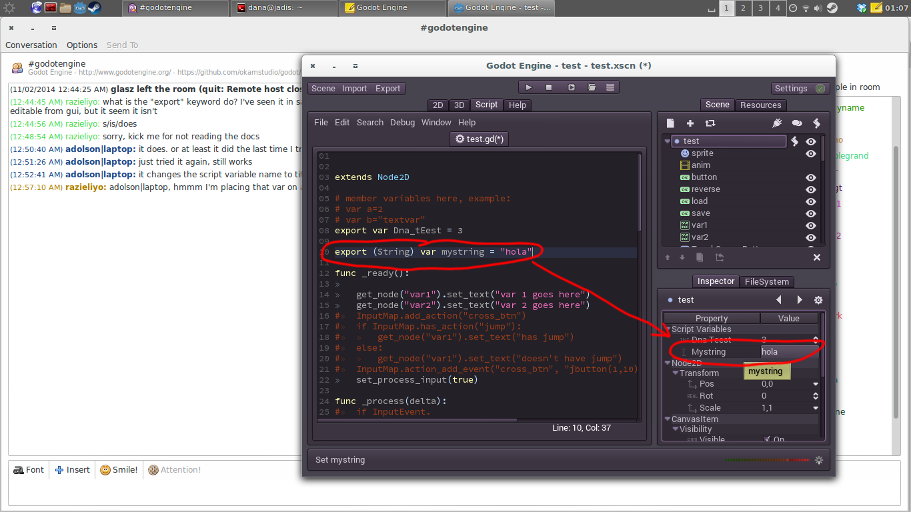Toggle visibility of the var1 node
The width and height of the screenshot is (911, 512).
[x=811, y=225]
